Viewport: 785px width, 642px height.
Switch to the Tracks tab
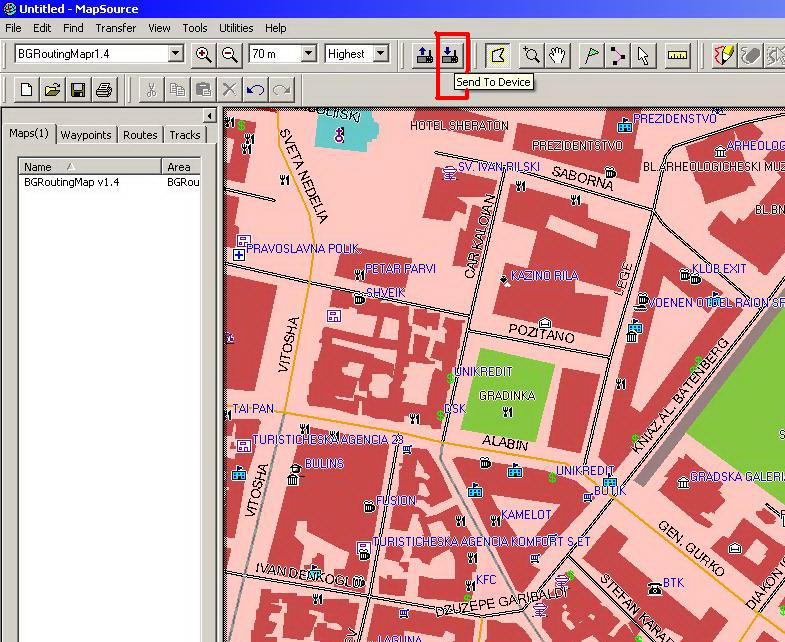(185, 135)
